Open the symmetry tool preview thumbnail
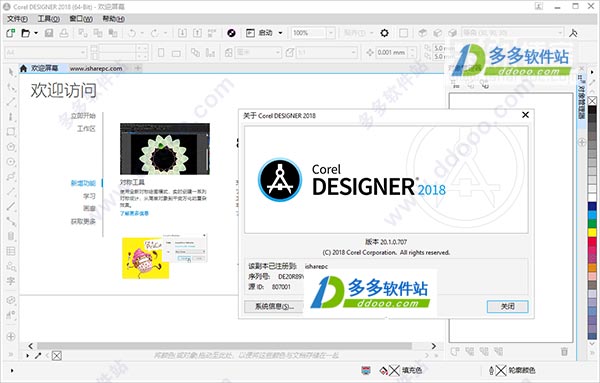This screenshot has width=600, height=383. click(165, 149)
